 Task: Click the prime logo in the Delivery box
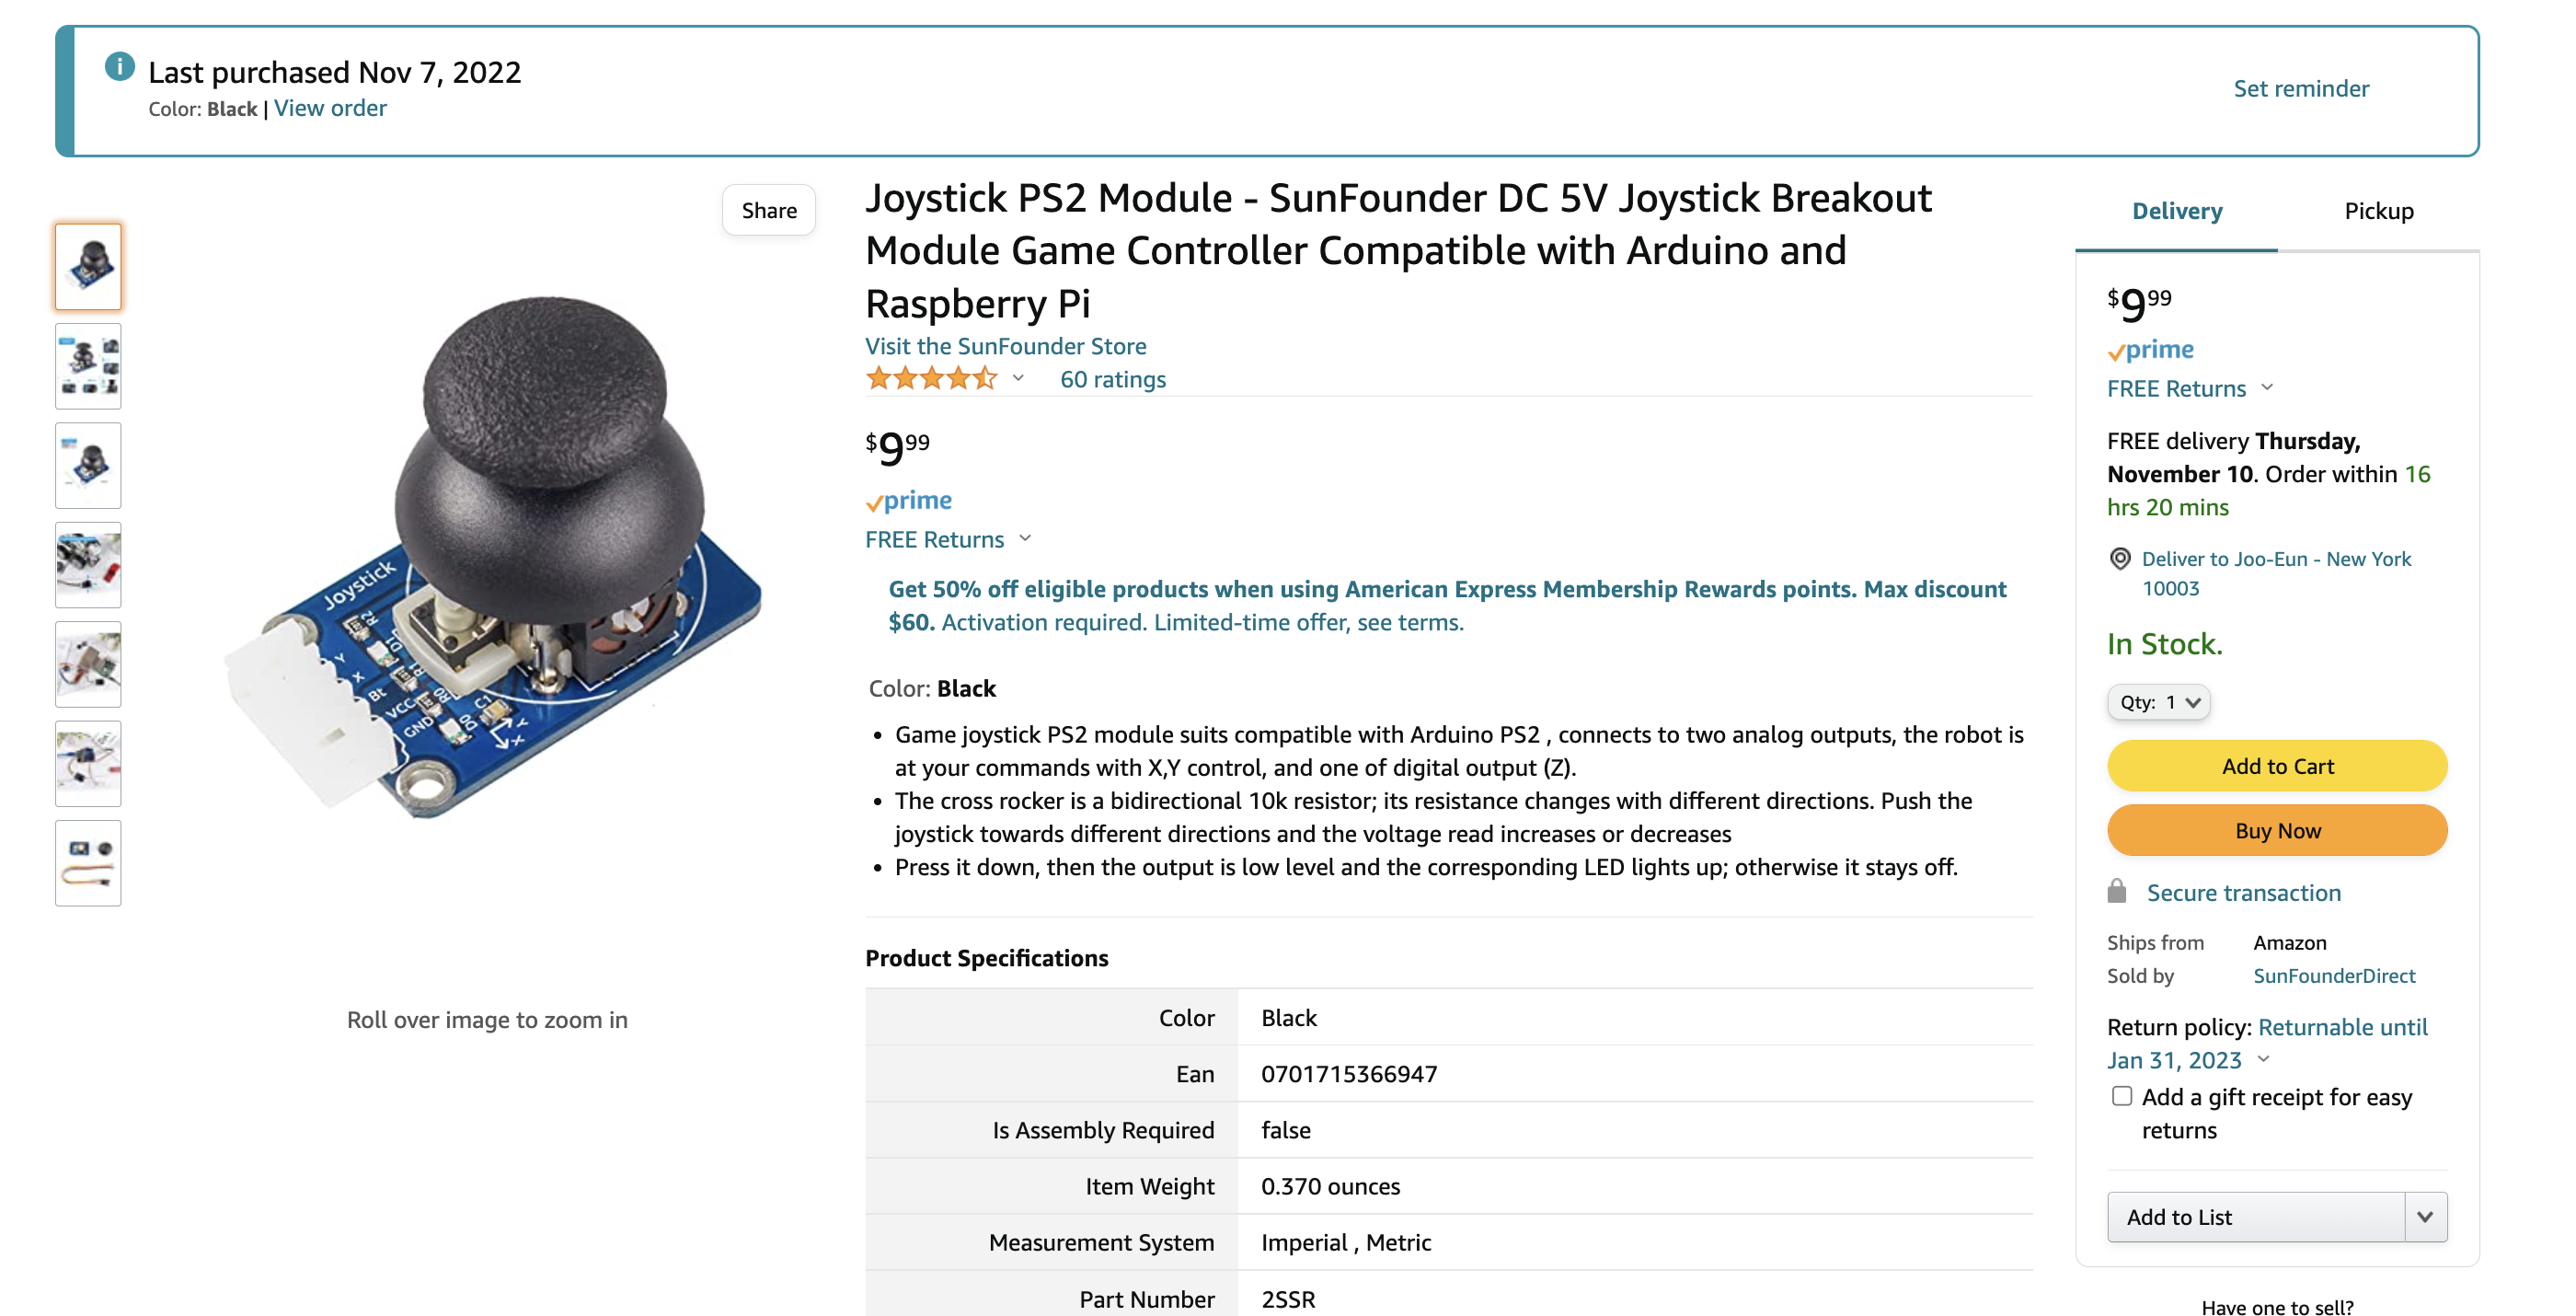pyautogui.click(x=2150, y=350)
